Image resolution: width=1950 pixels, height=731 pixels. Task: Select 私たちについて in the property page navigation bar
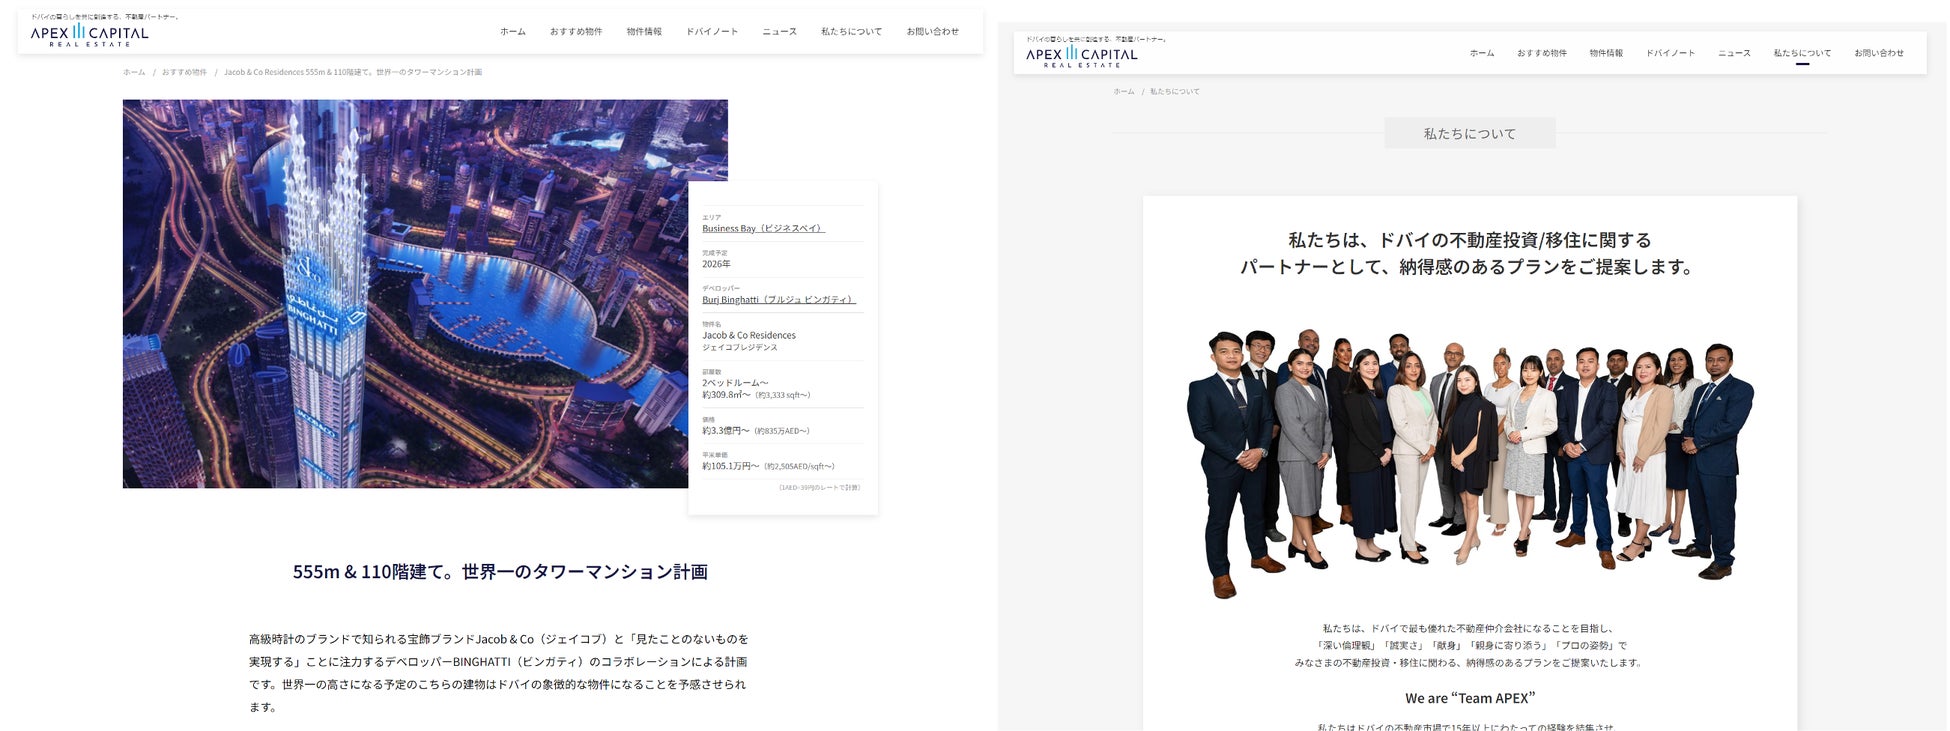tap(852, 32)
